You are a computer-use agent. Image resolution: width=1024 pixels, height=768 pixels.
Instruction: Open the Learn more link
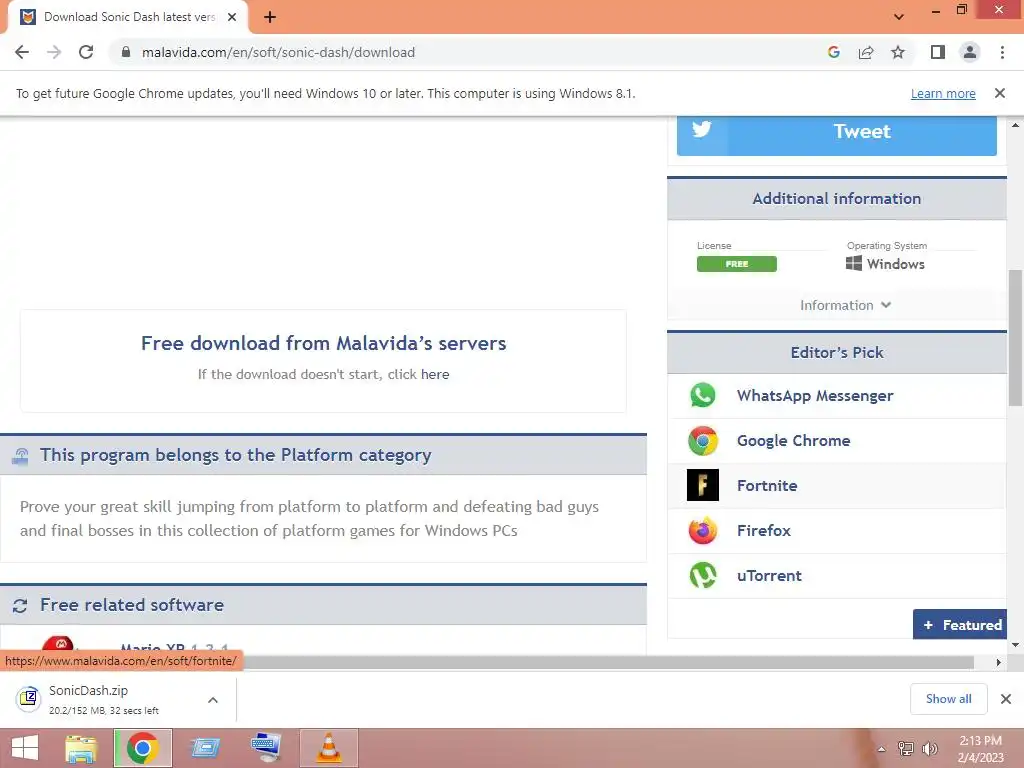pos(943,93)
